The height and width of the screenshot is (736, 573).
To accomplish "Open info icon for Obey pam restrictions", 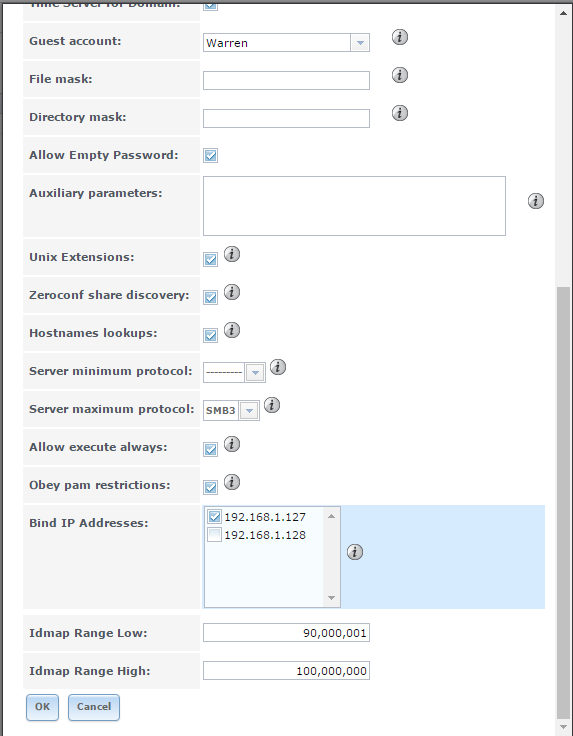I will [x=231, y=482].
